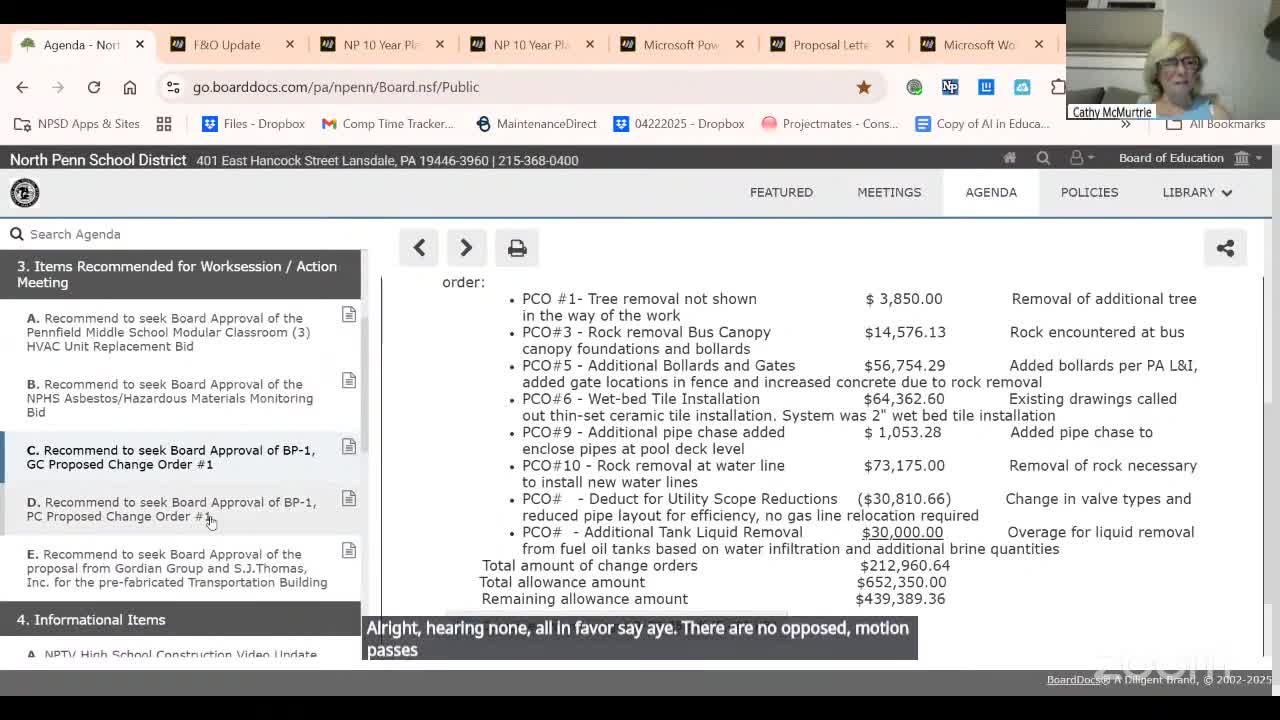Go forward in the browser
The width and height of the screenshot is (1280, 720).
click(x=58, y=87)
